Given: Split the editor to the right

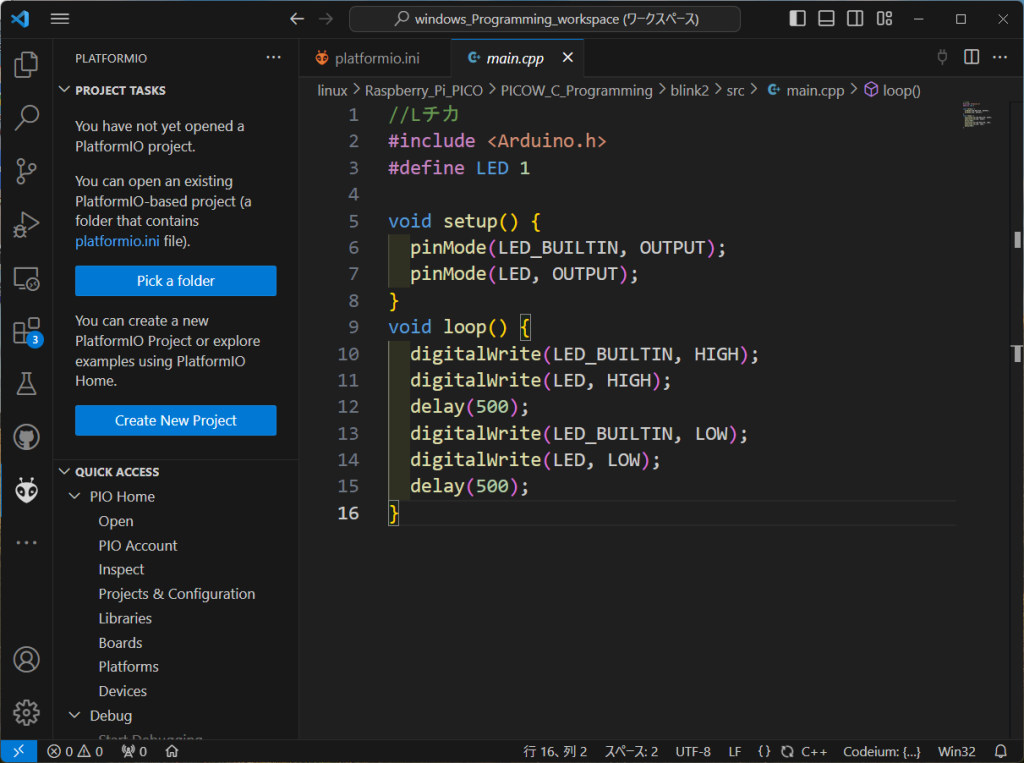Looking at the screenshot, I should coord(971,57).
